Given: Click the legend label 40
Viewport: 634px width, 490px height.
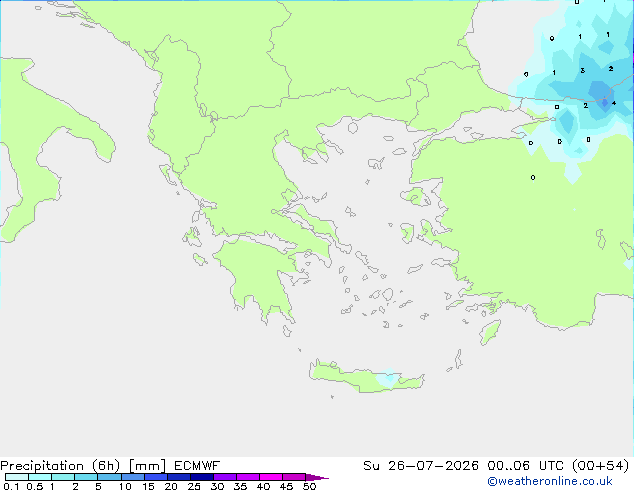Looking at the screenshot, I should point(263,486).
